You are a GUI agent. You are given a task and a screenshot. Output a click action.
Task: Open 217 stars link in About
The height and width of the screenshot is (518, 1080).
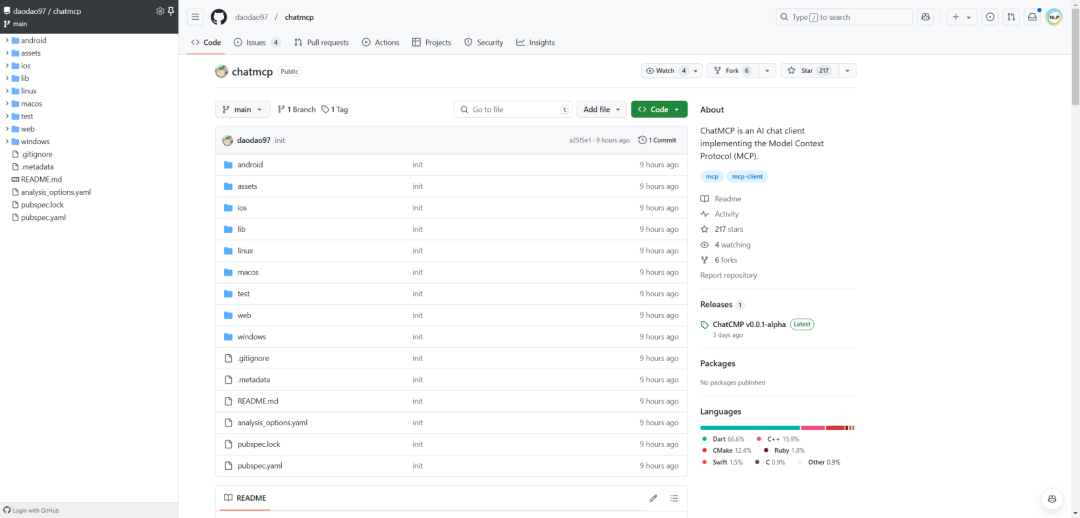[729, 229]
